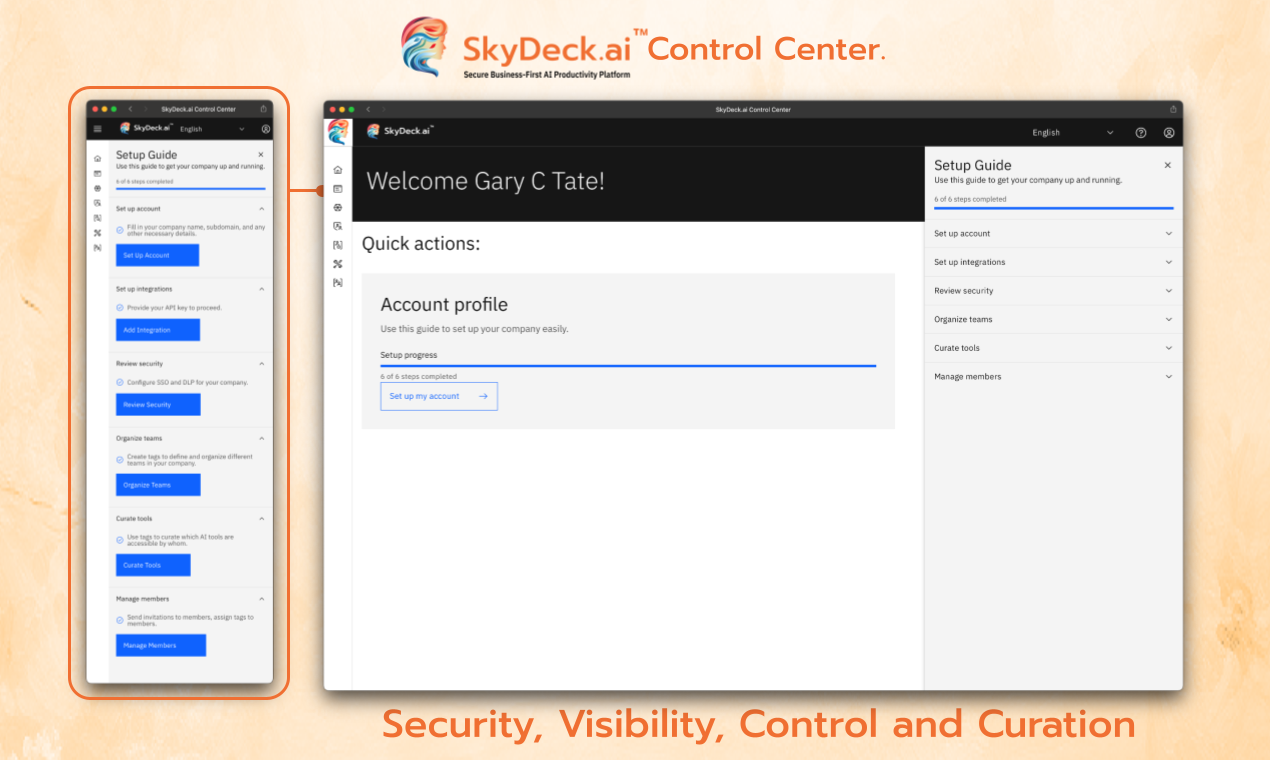Click the 'Curate Tools' button
The image size is (1270, 760).
pos(153,565)
